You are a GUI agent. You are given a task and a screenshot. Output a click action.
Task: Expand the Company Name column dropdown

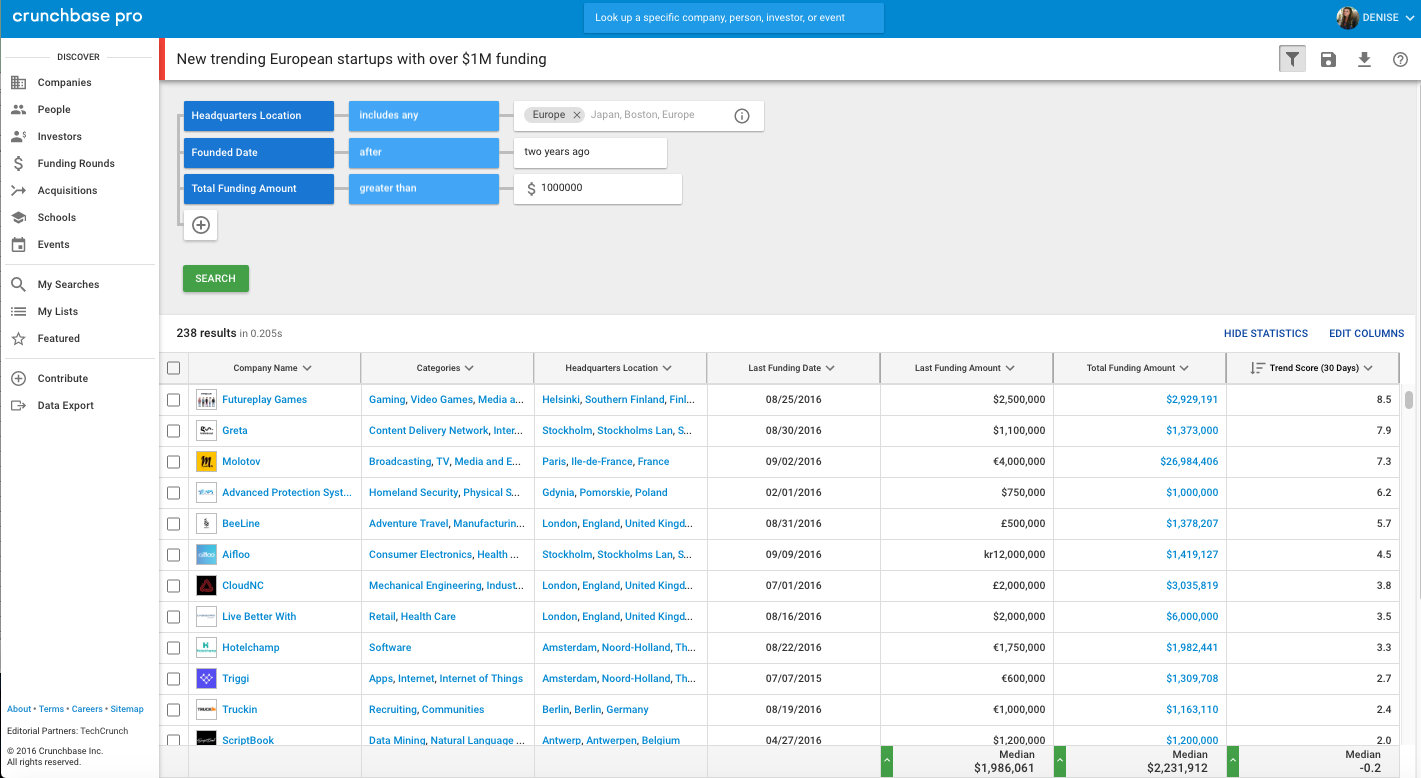tap(307, 368)
